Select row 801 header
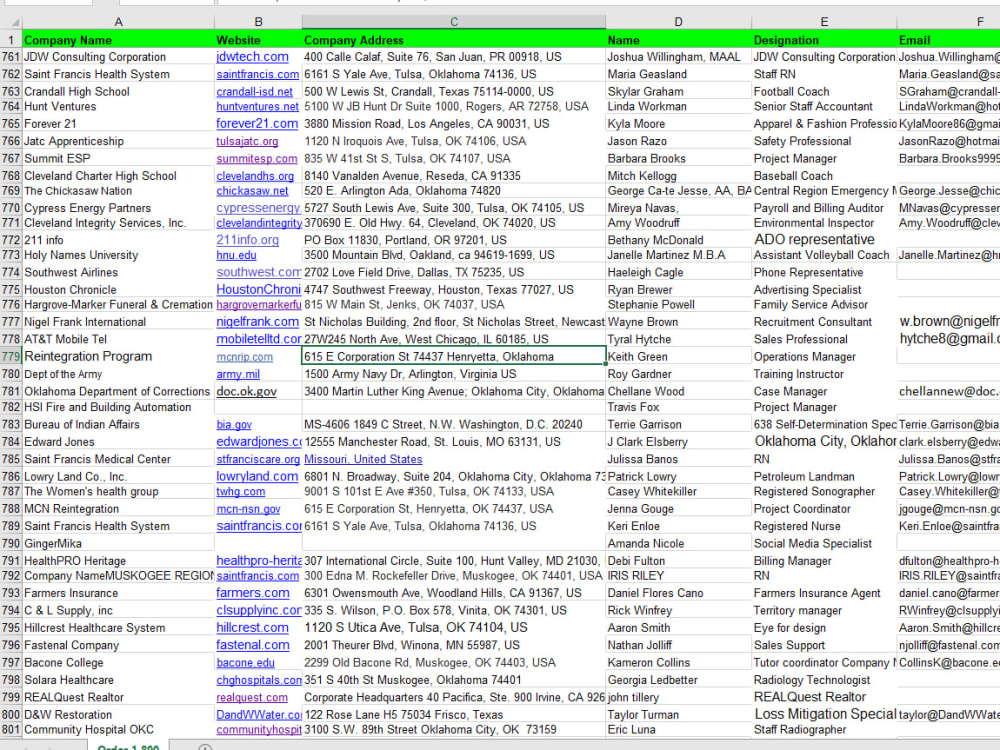1000x750 pixels. (x=11, y=730)
